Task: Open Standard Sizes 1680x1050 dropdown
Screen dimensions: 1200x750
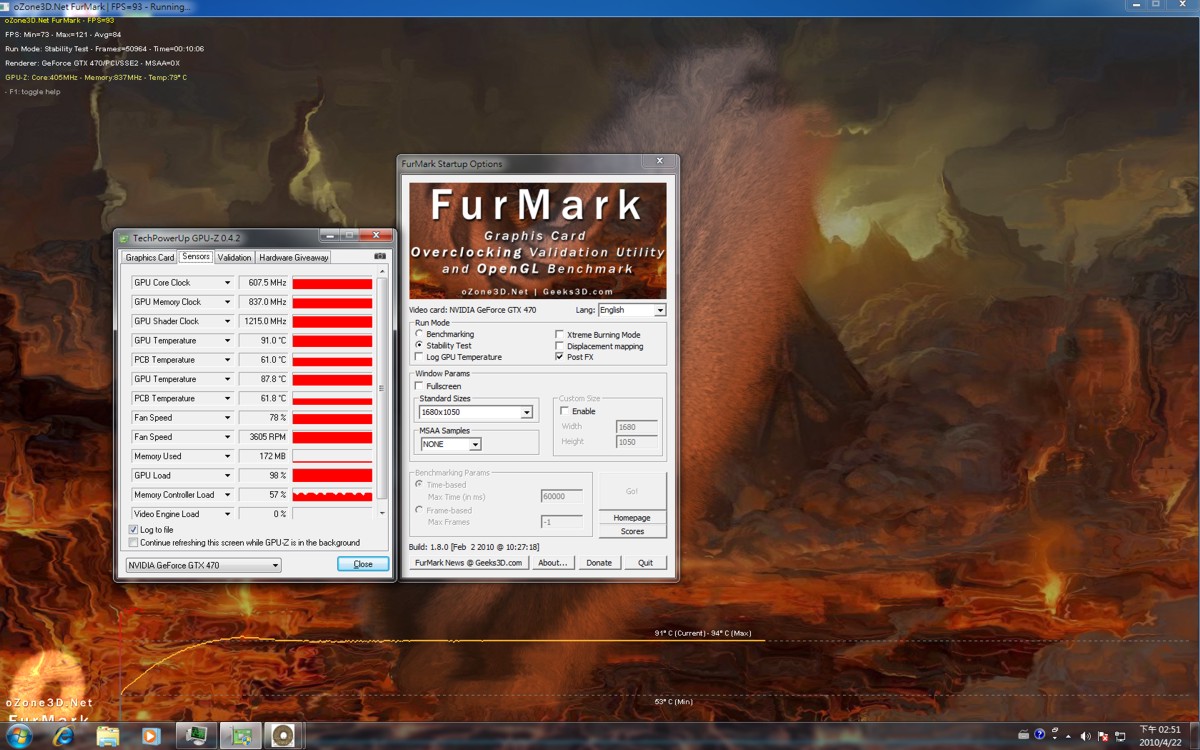Action: (x=476, y=412)
